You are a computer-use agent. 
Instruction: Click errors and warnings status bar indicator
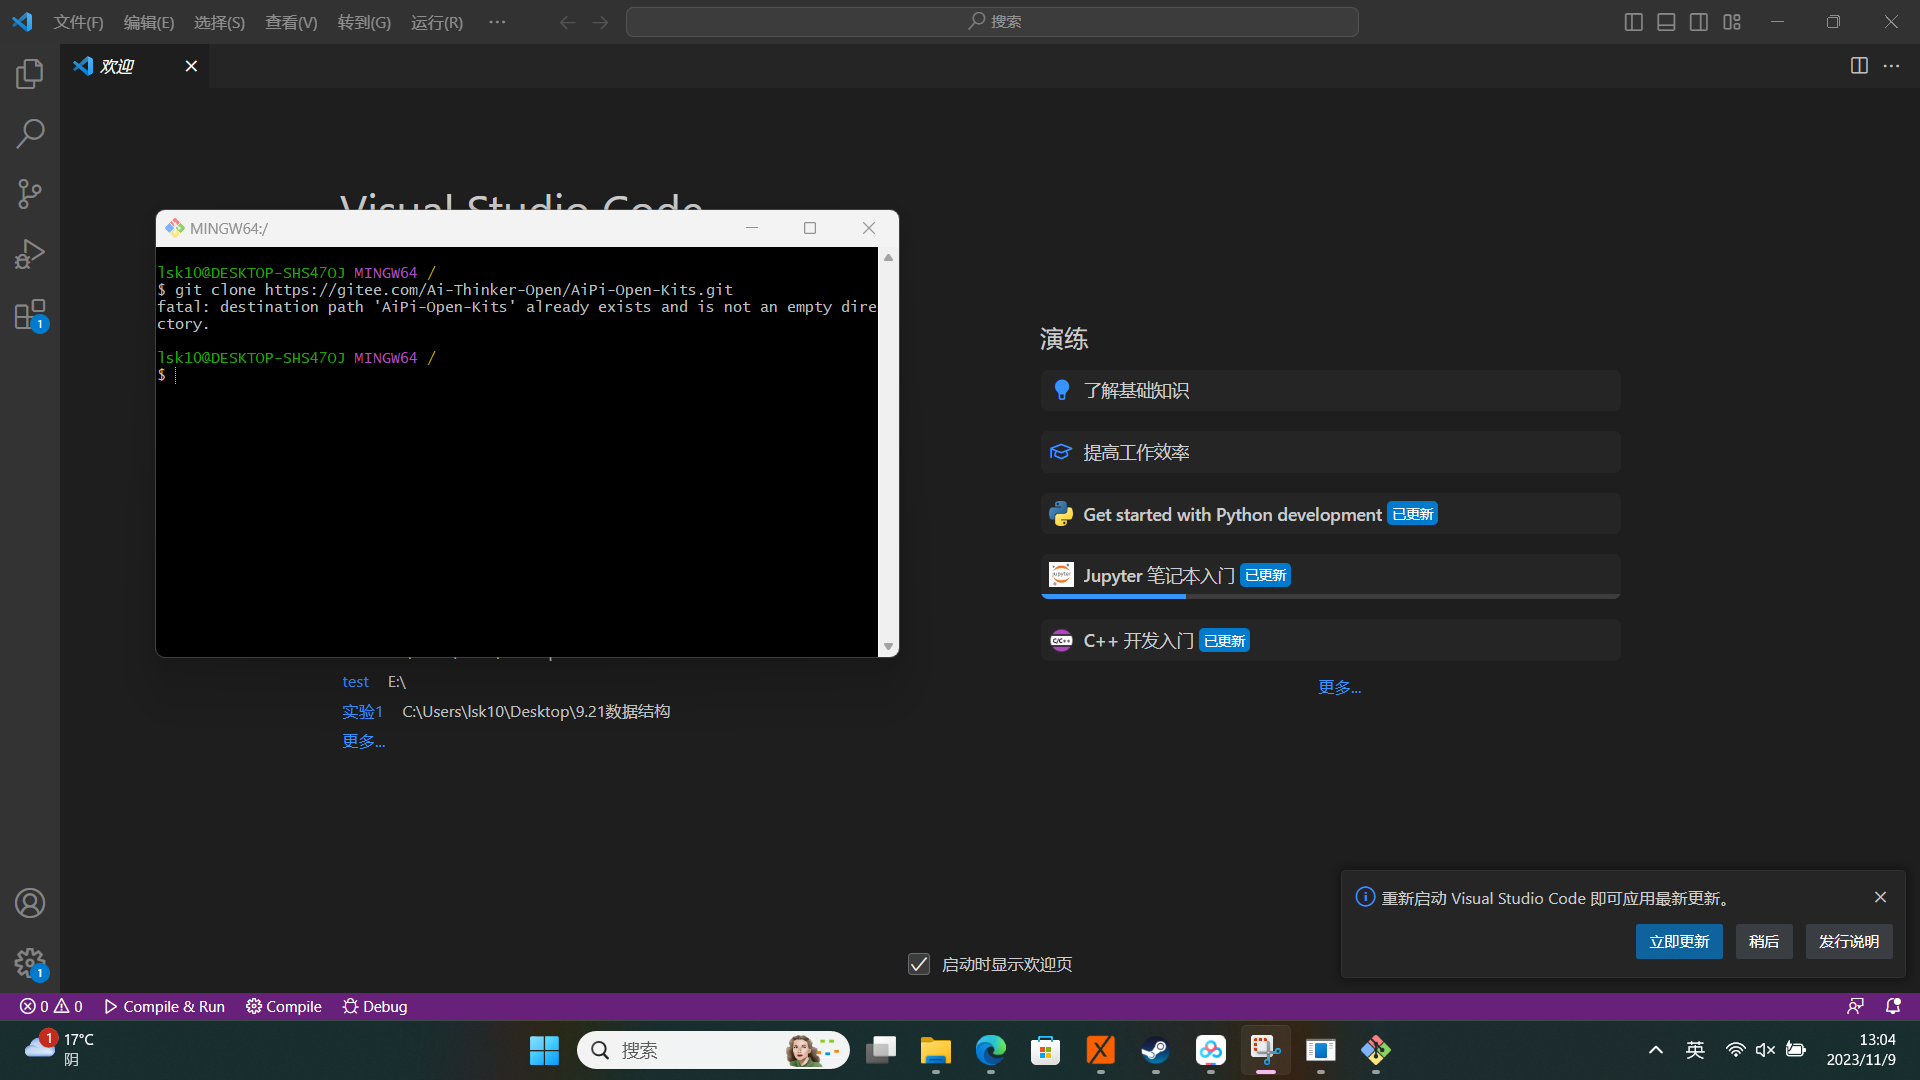[52, 1006]
